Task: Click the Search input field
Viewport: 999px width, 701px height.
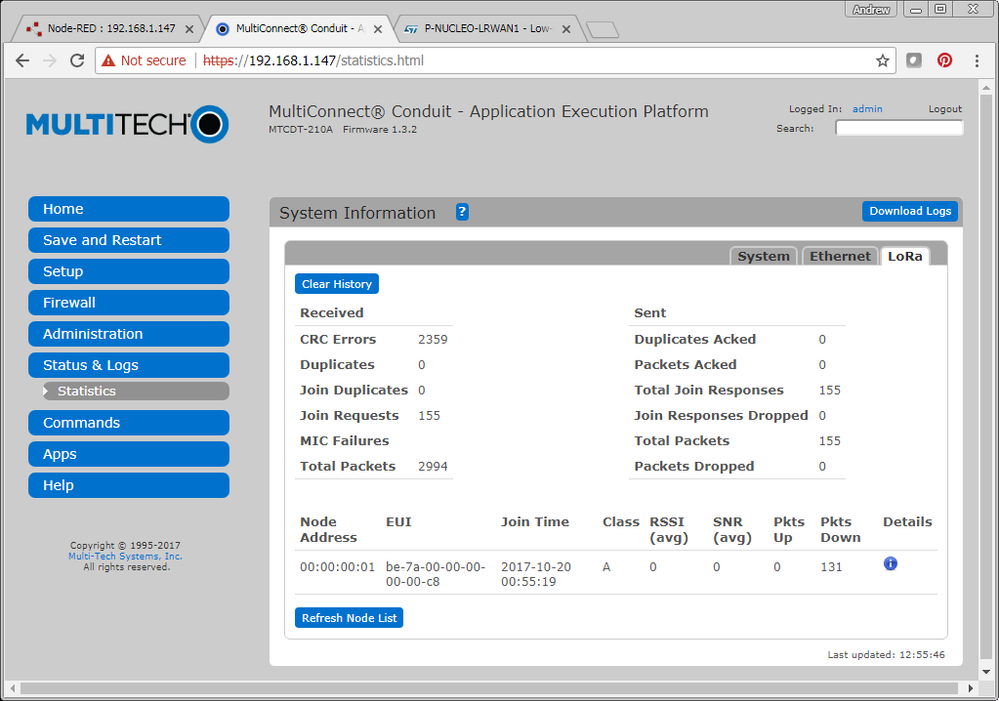Action: pyautogui.click(x=899, y=128)
